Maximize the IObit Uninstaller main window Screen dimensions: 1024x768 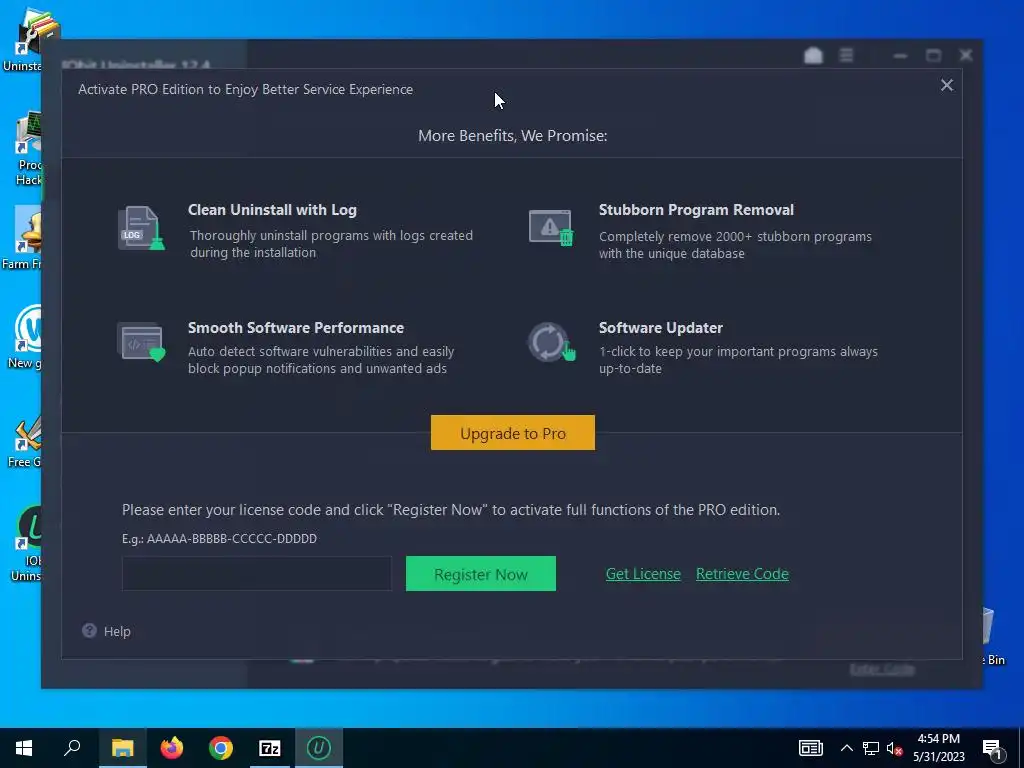pos(933,56)
